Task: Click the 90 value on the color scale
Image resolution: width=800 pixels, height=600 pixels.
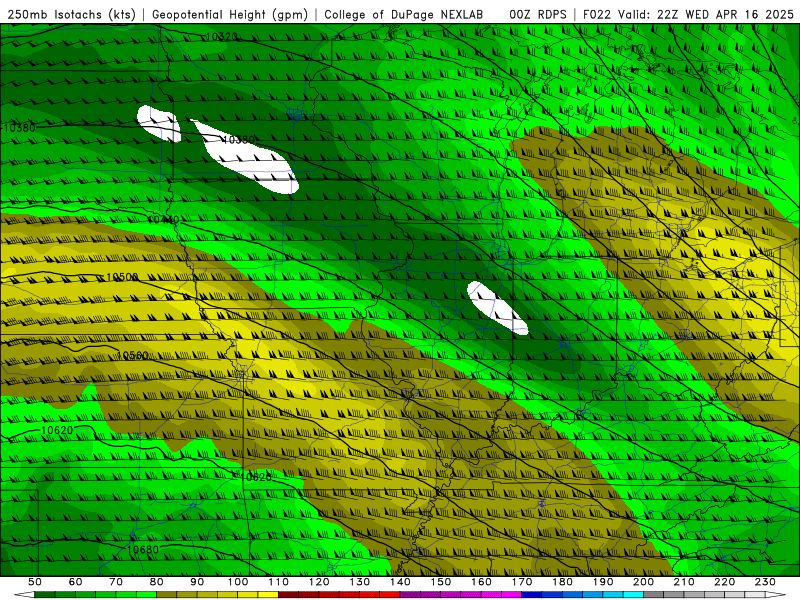Action: [197, 582]
